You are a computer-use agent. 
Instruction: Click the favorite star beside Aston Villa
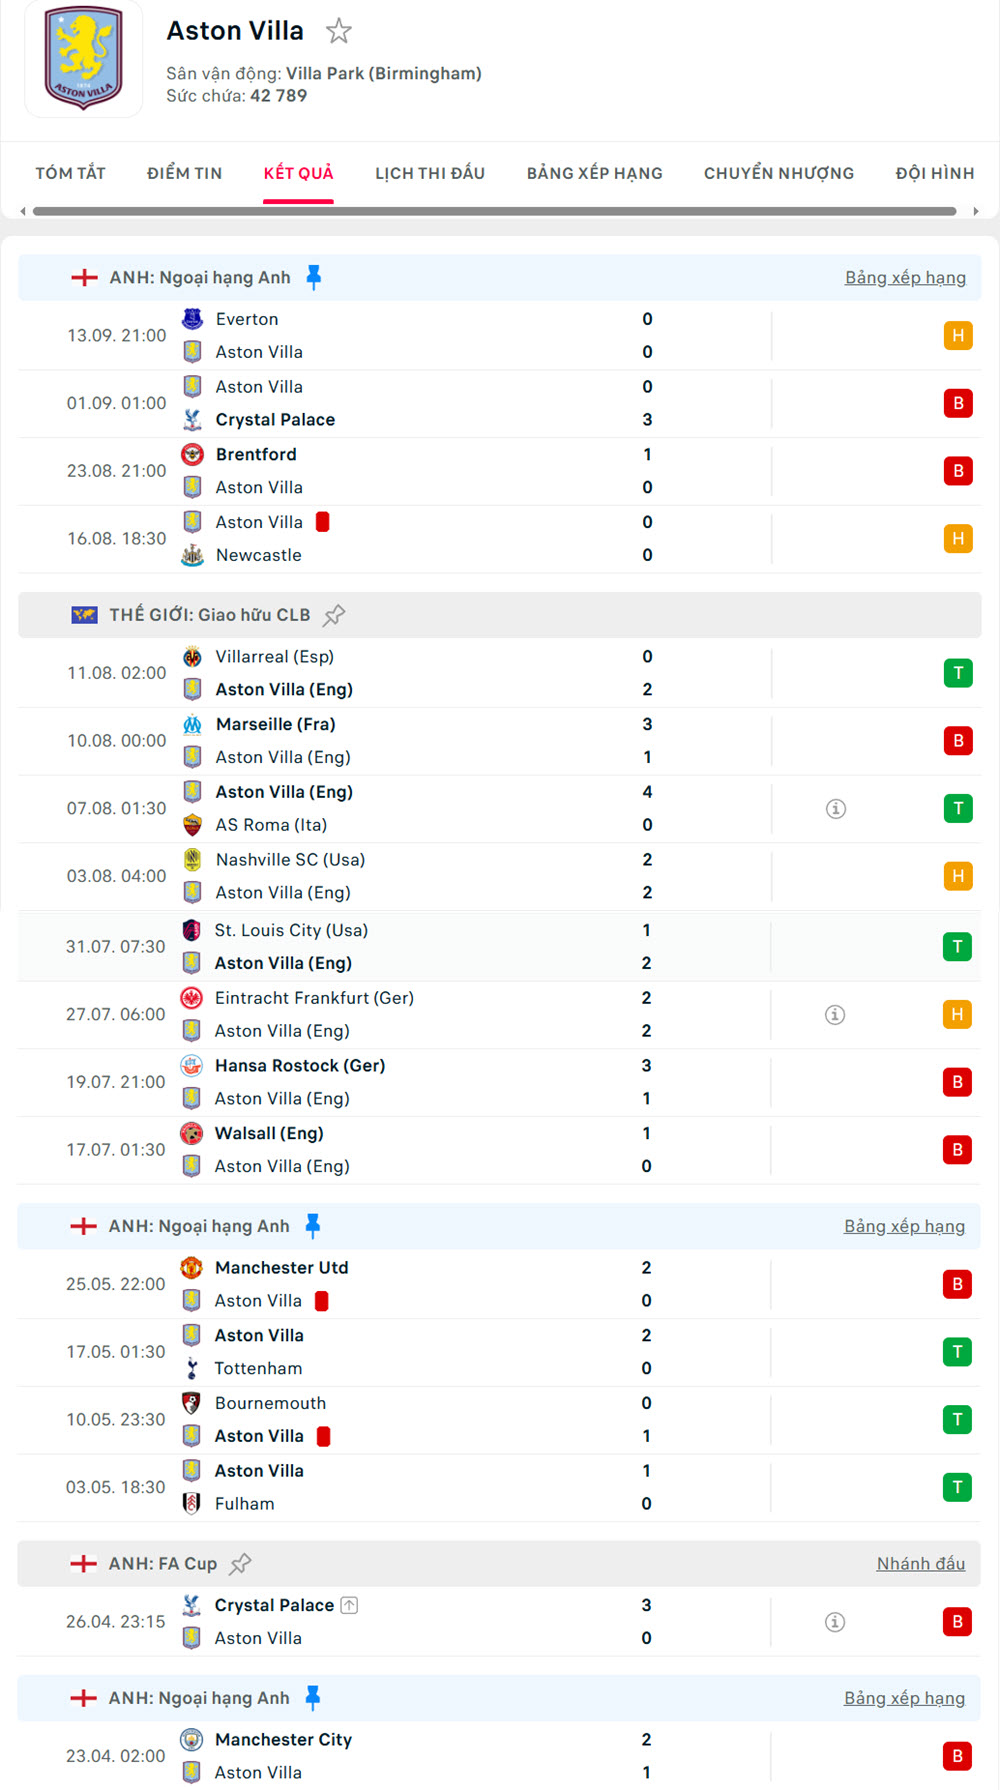pyautogui.click(x=339, y=32)
